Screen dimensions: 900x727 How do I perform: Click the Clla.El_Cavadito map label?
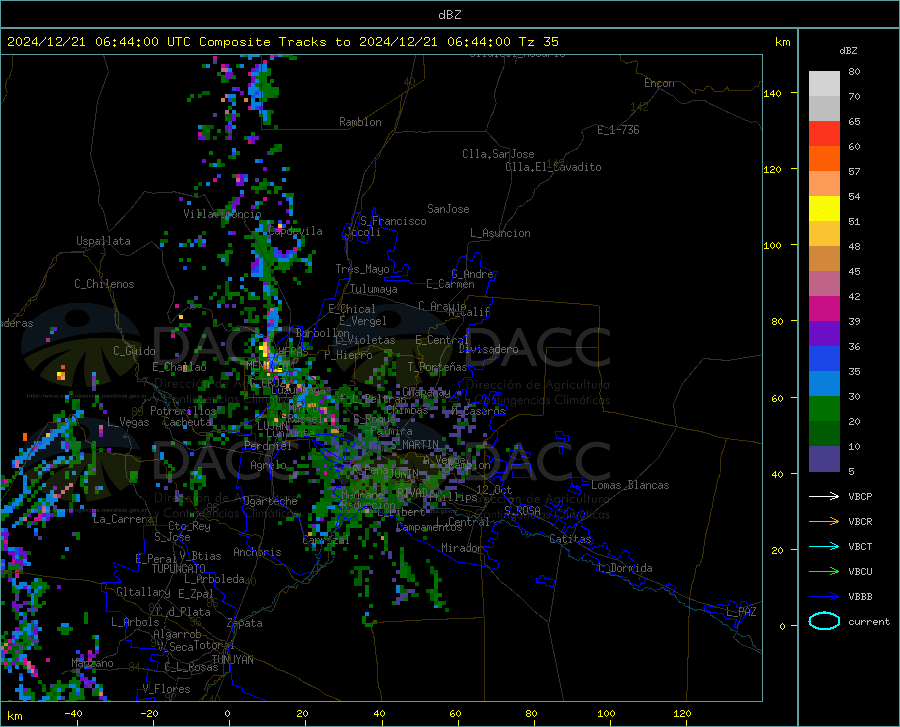pos(553,167)
